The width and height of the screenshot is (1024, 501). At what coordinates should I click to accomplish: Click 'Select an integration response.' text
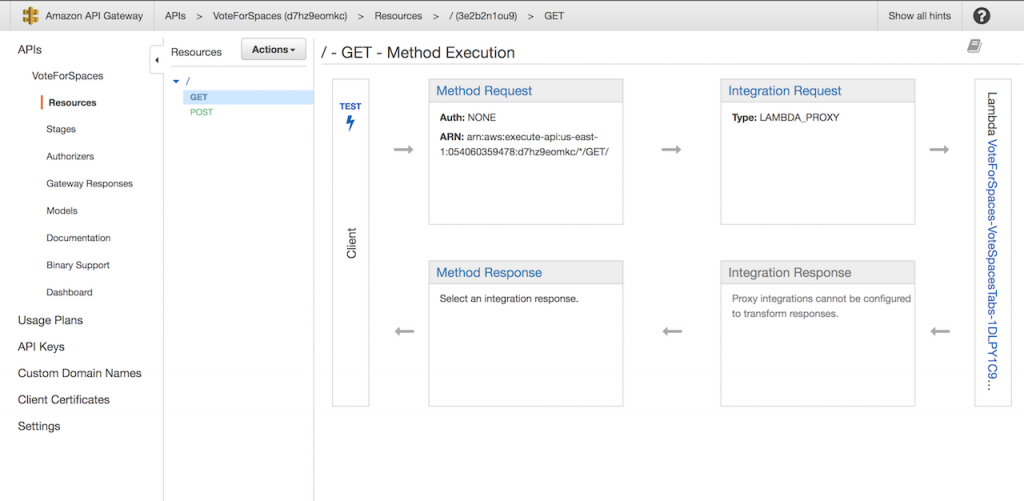tap(509, 299)
